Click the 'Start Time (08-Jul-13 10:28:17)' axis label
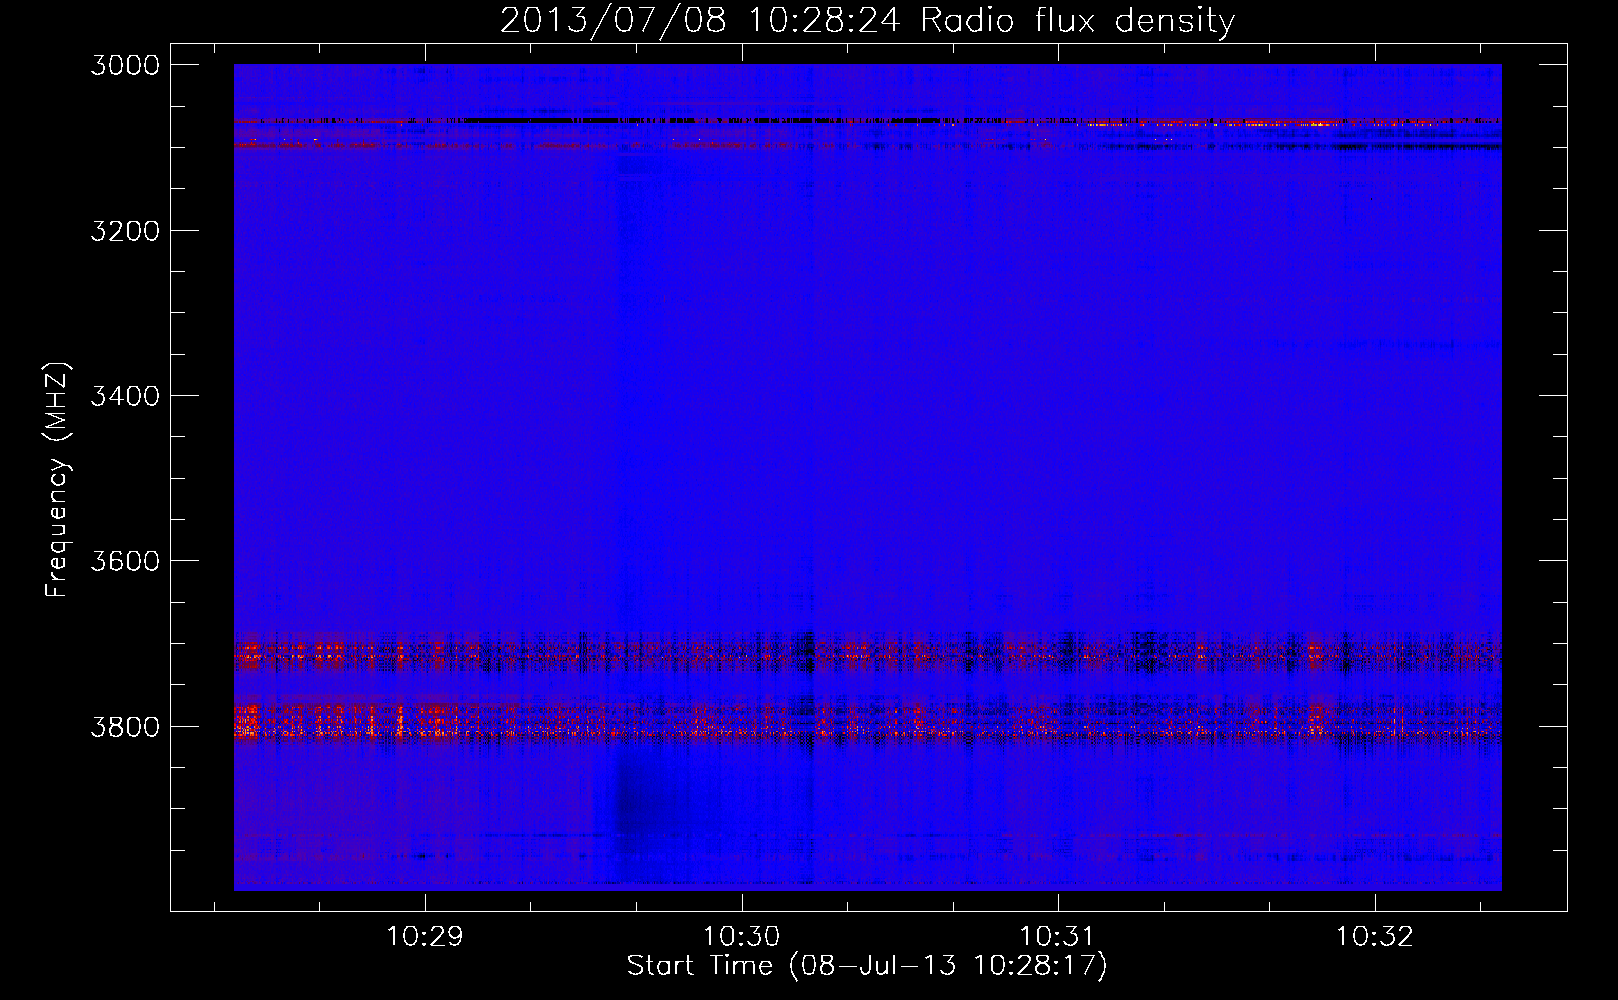This screenshot has width=1618, height=1000. [x=867, y=966]
